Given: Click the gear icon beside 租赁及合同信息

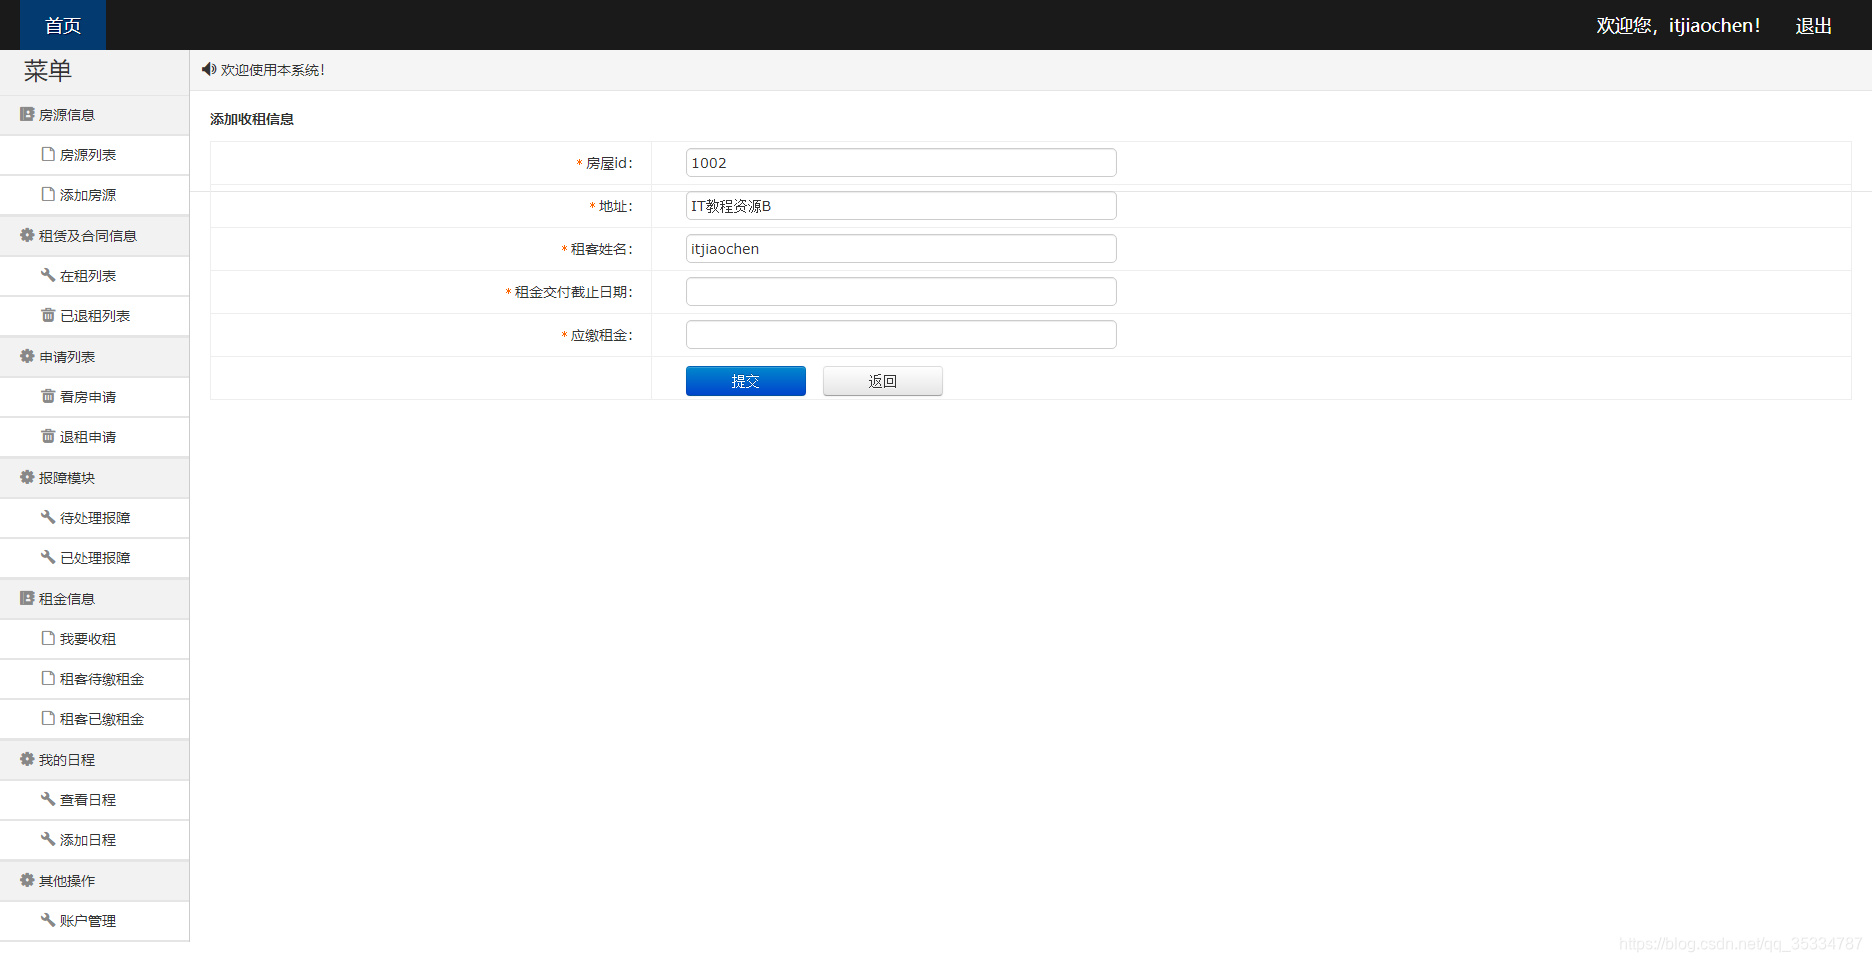Looking at the screenshot, I should pos(27,235).
